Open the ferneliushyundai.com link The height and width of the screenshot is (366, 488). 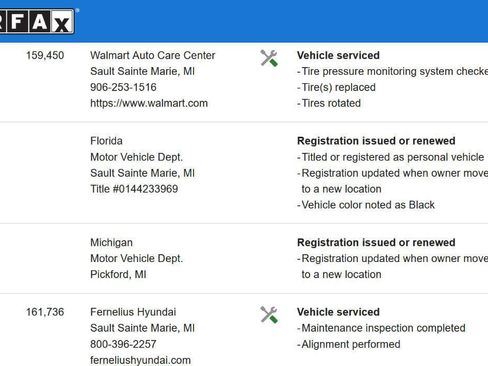click(x=140, y=360)
